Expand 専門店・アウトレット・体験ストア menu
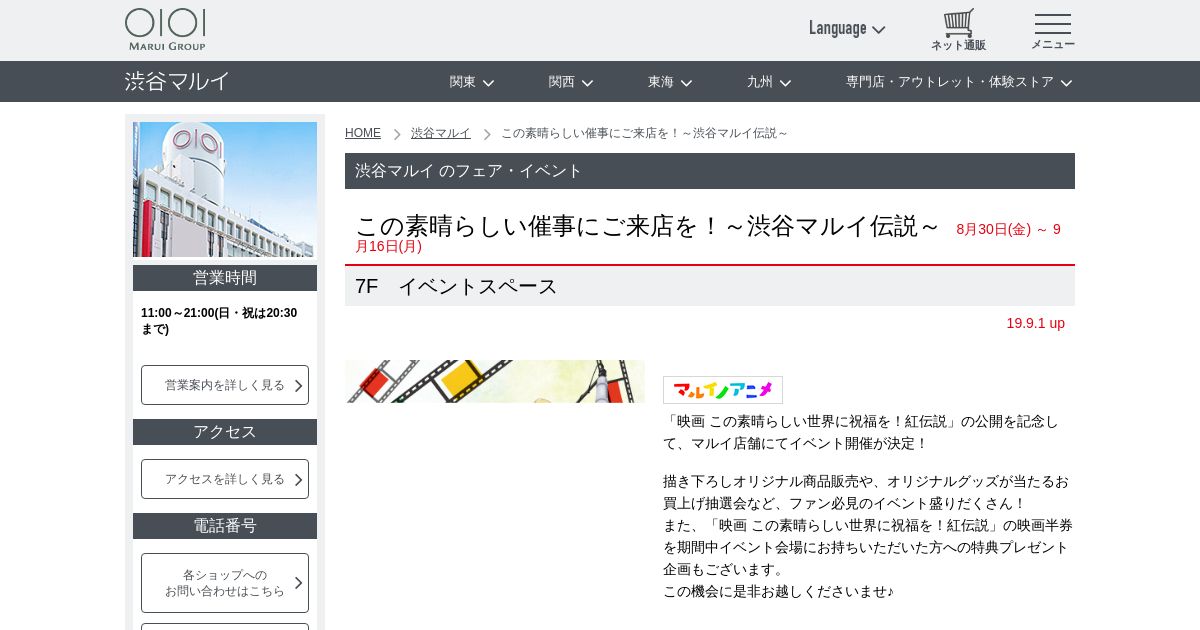 [x=959, y=82]
